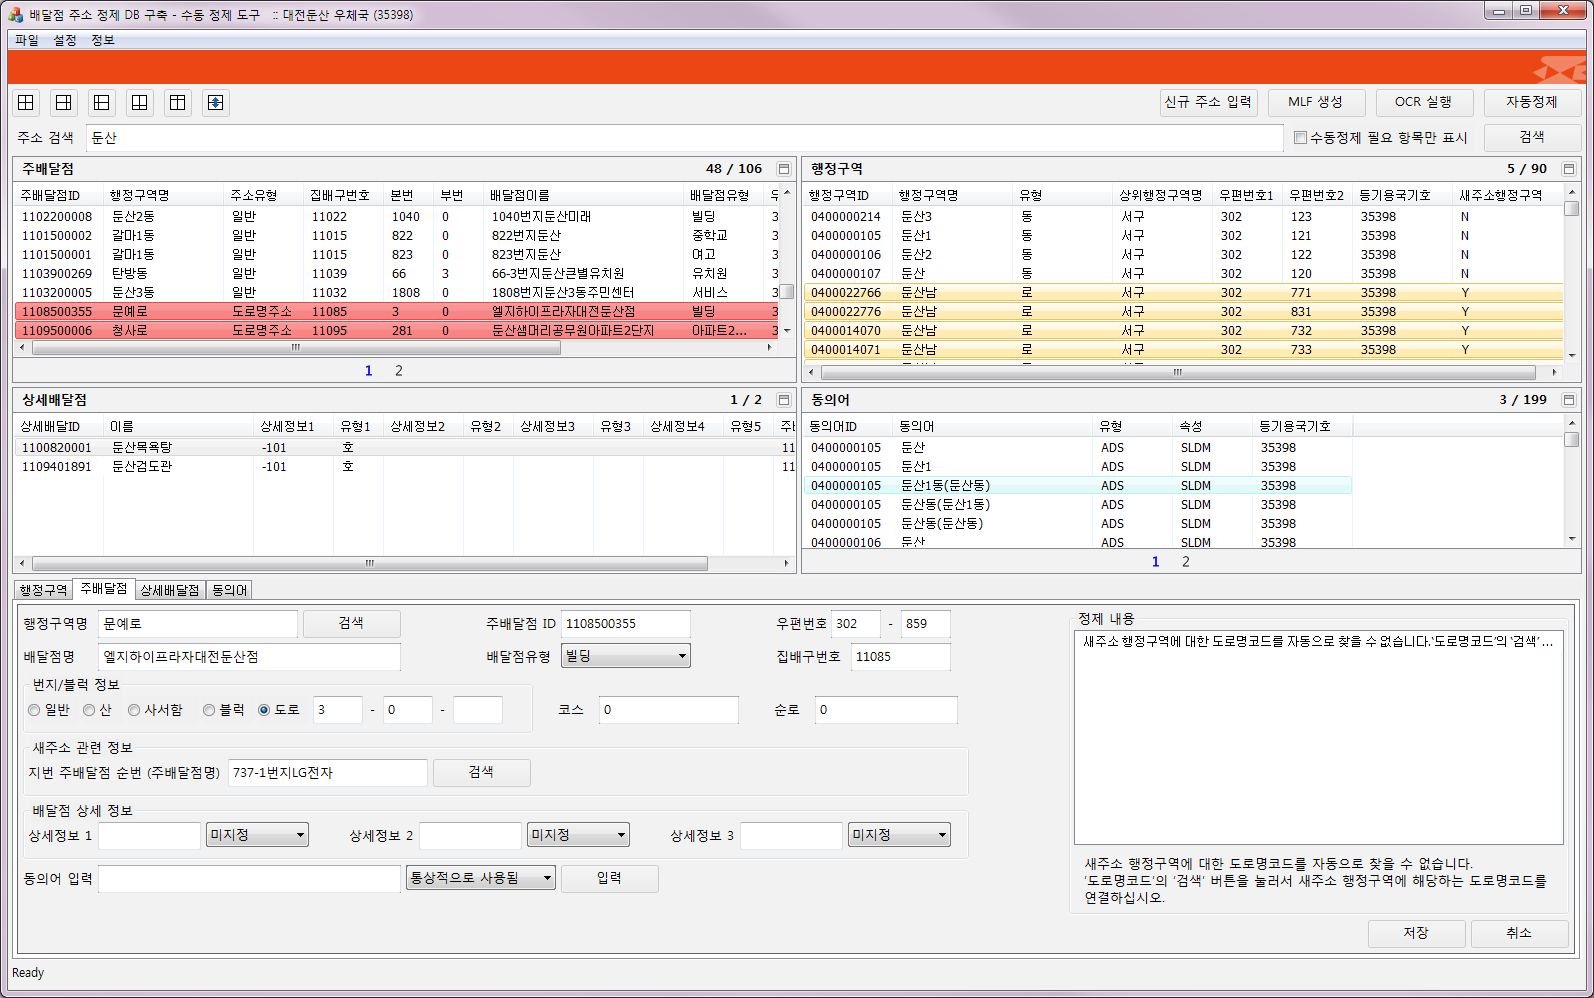The height and width of the screenshot is (998, 1594).
Task: Open the 배달점유형 dropdown showing 빌딩
Action: tap(626, 656)
